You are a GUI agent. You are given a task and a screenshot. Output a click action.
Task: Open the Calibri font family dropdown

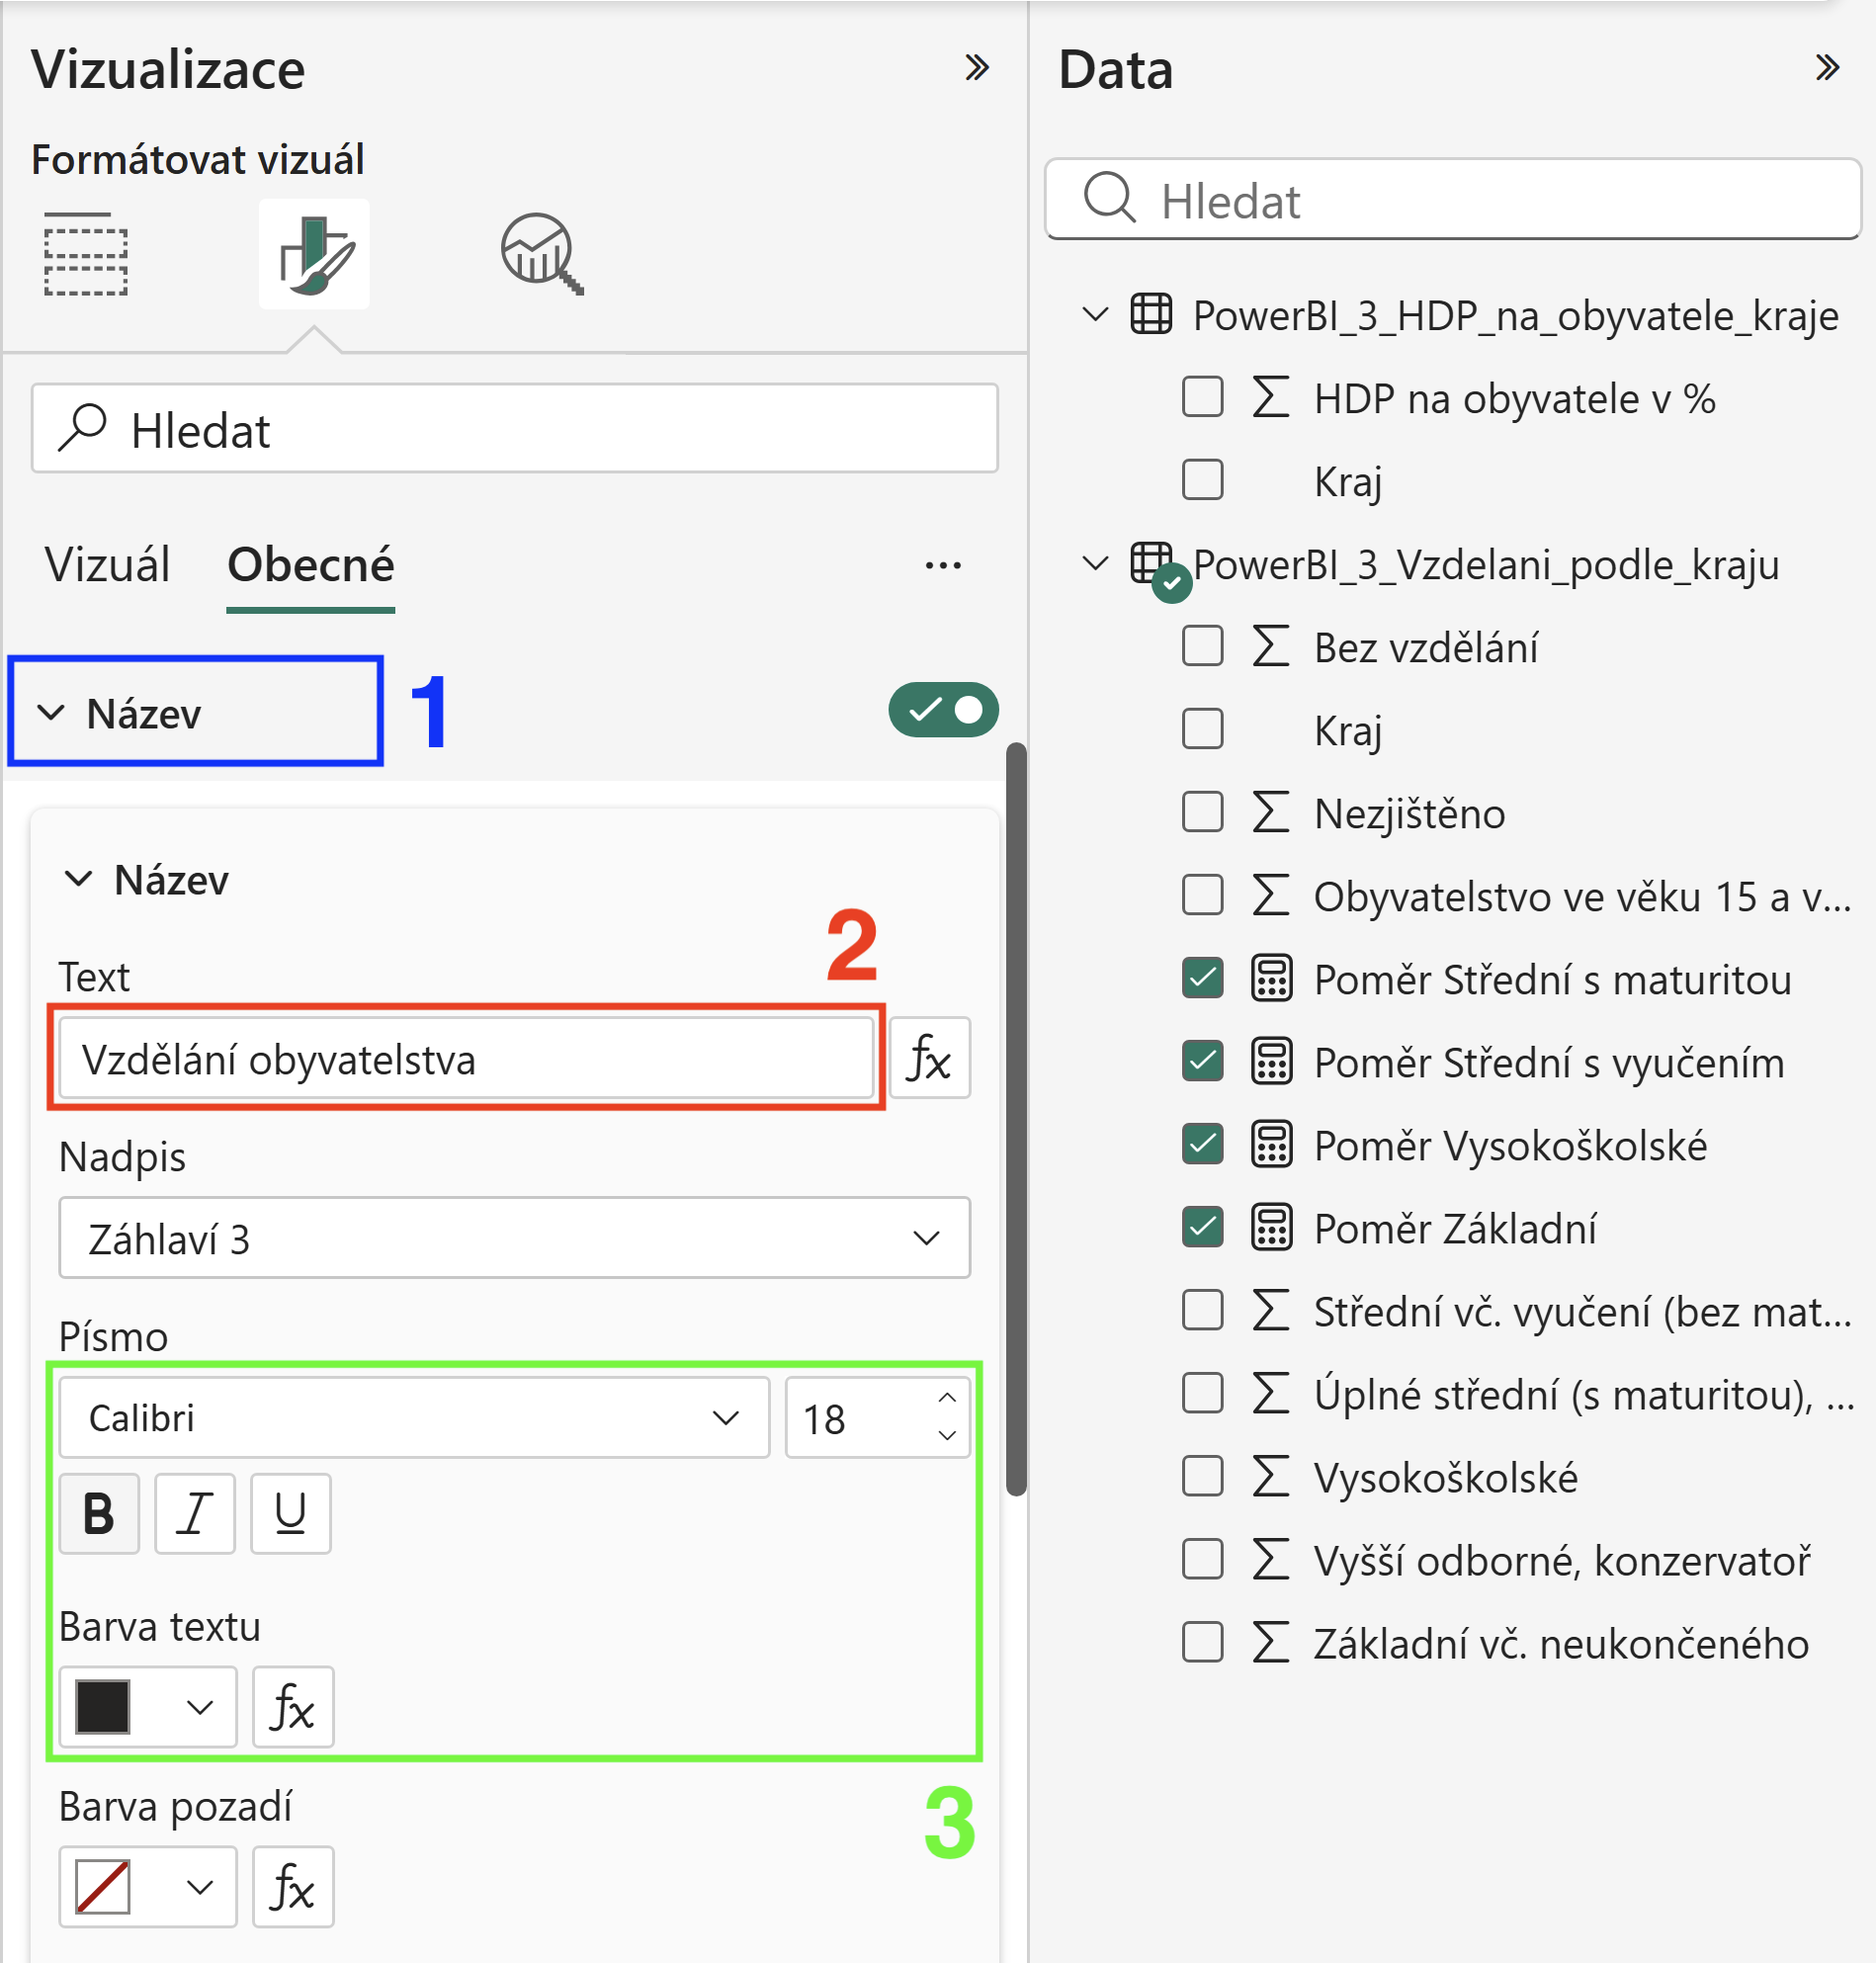coord(414,1418)
